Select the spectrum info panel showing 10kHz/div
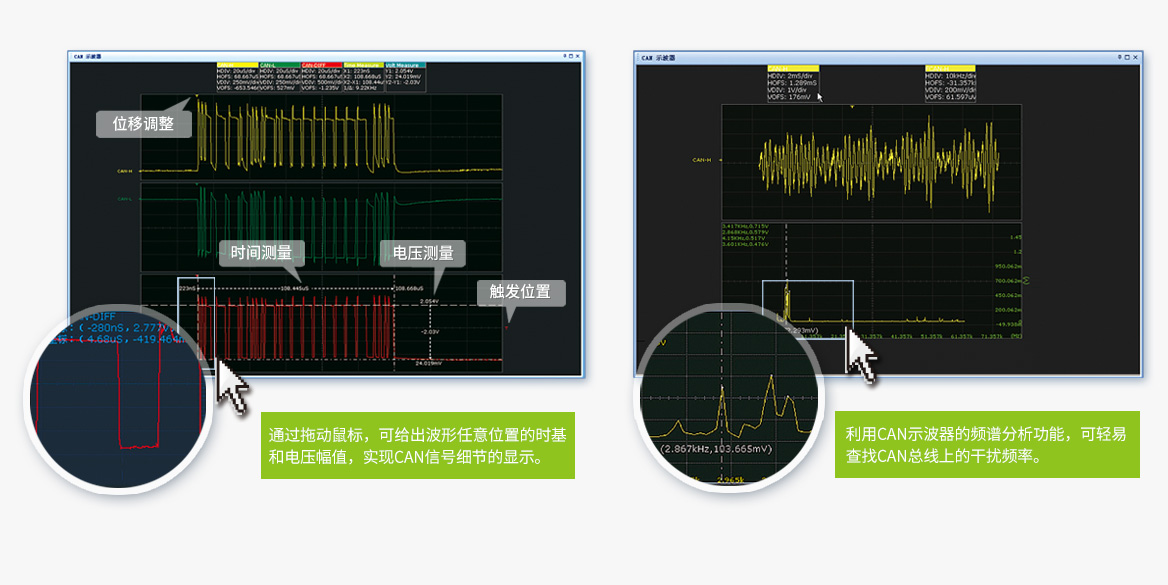The height and width of the screenshot is (585, 1168). pos(950,84)
